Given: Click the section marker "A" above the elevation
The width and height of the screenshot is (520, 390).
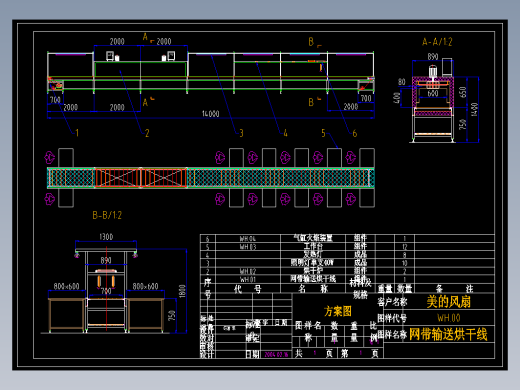Looking at the screenshot, I should (145, 37).
